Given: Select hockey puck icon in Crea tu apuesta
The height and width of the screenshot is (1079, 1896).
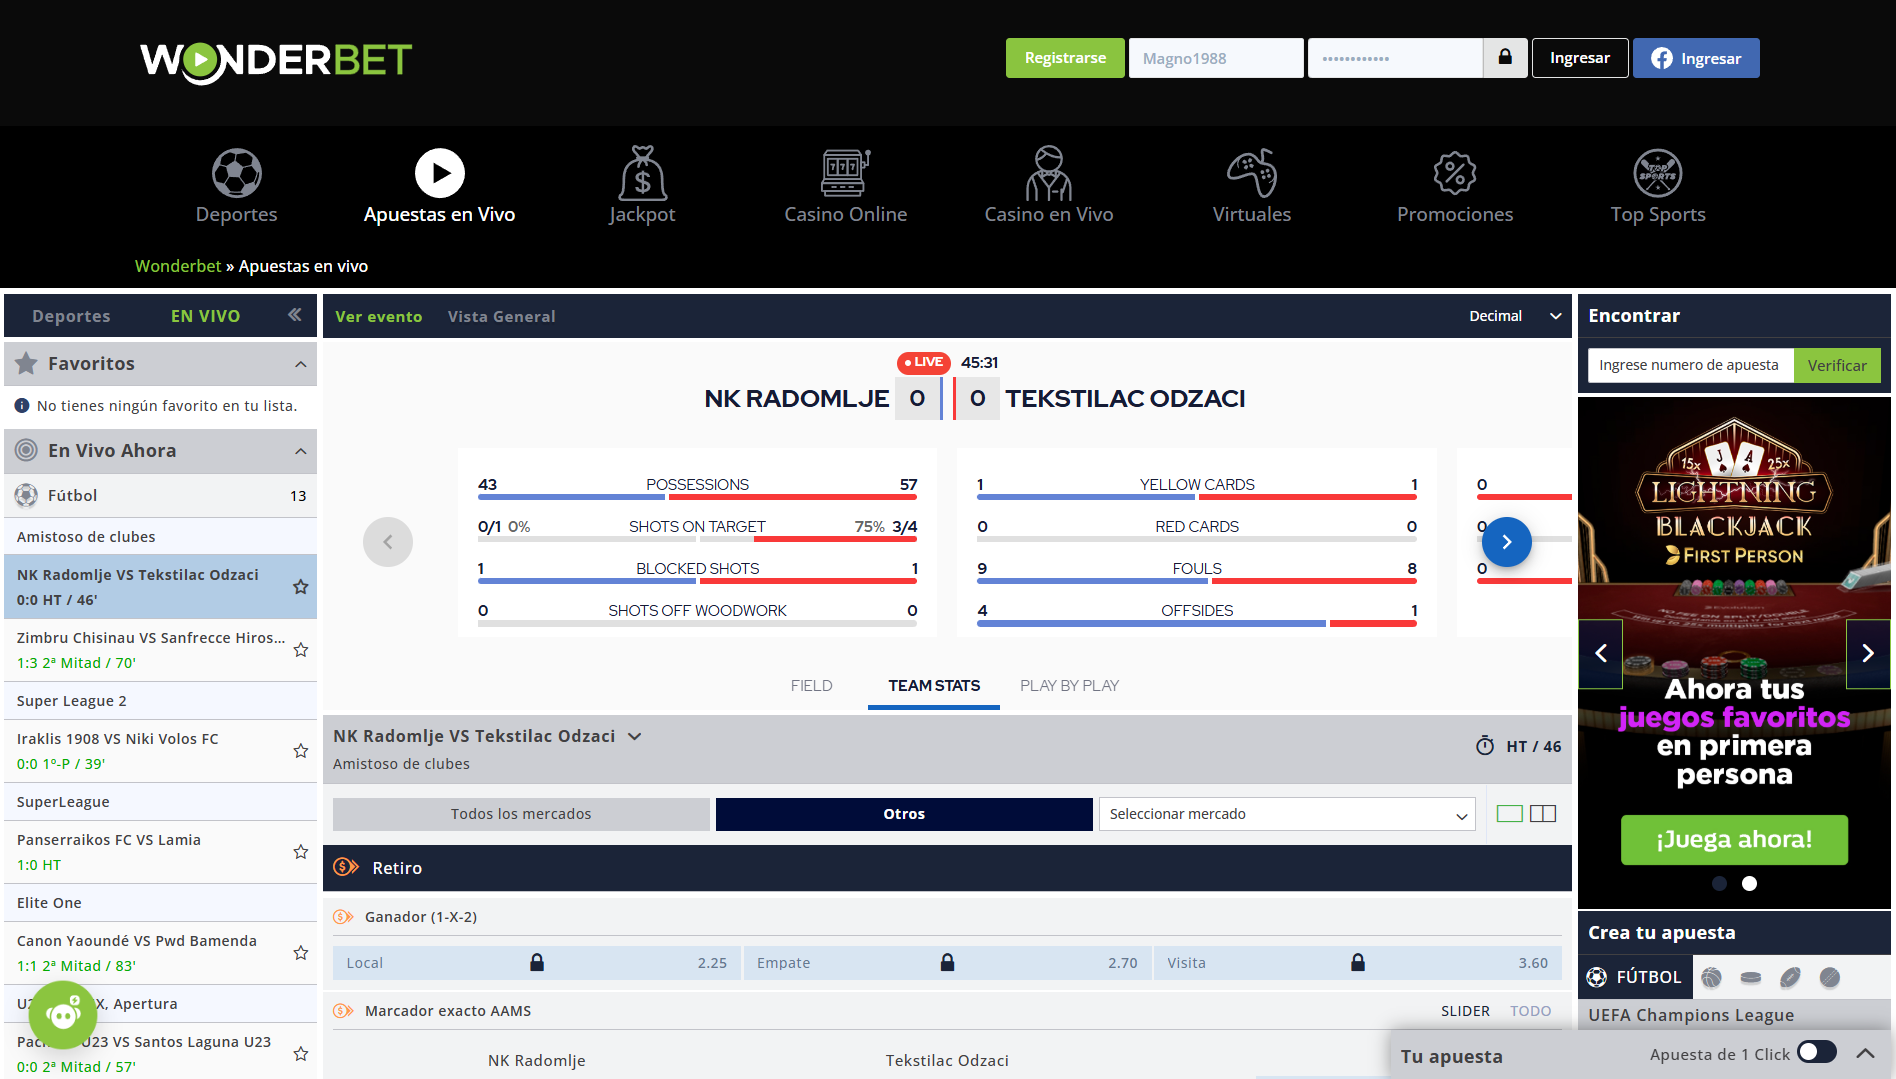Looking at the screenshot, I should tap(1751, 978).
